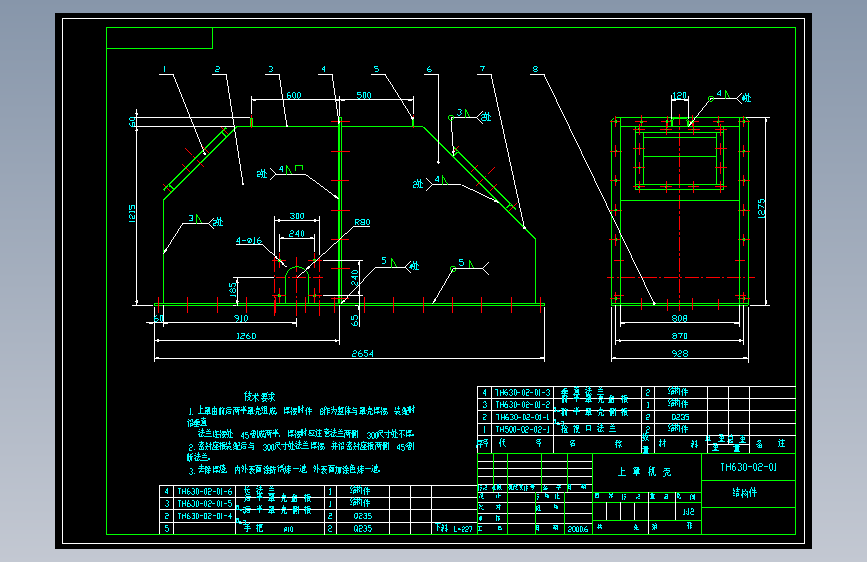The image size is (867, 562).
Task: Select the 928 width dimension
Action: pyautogui.click(x=680, y=353)
